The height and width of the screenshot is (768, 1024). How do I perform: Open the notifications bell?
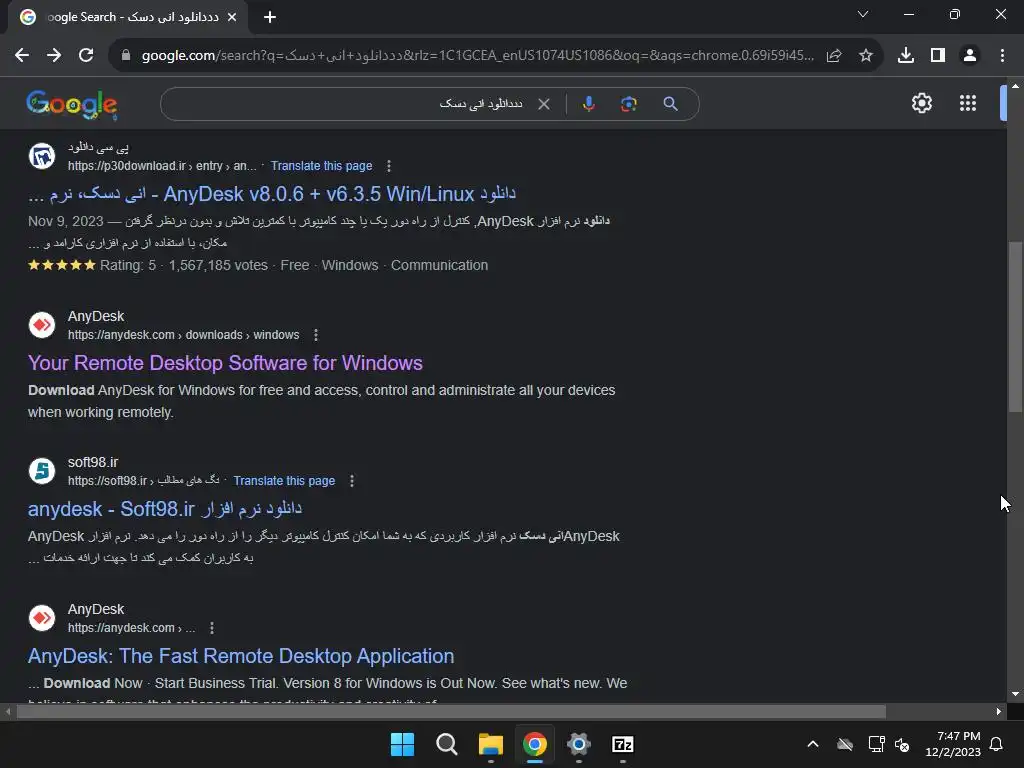pos(997,744)
